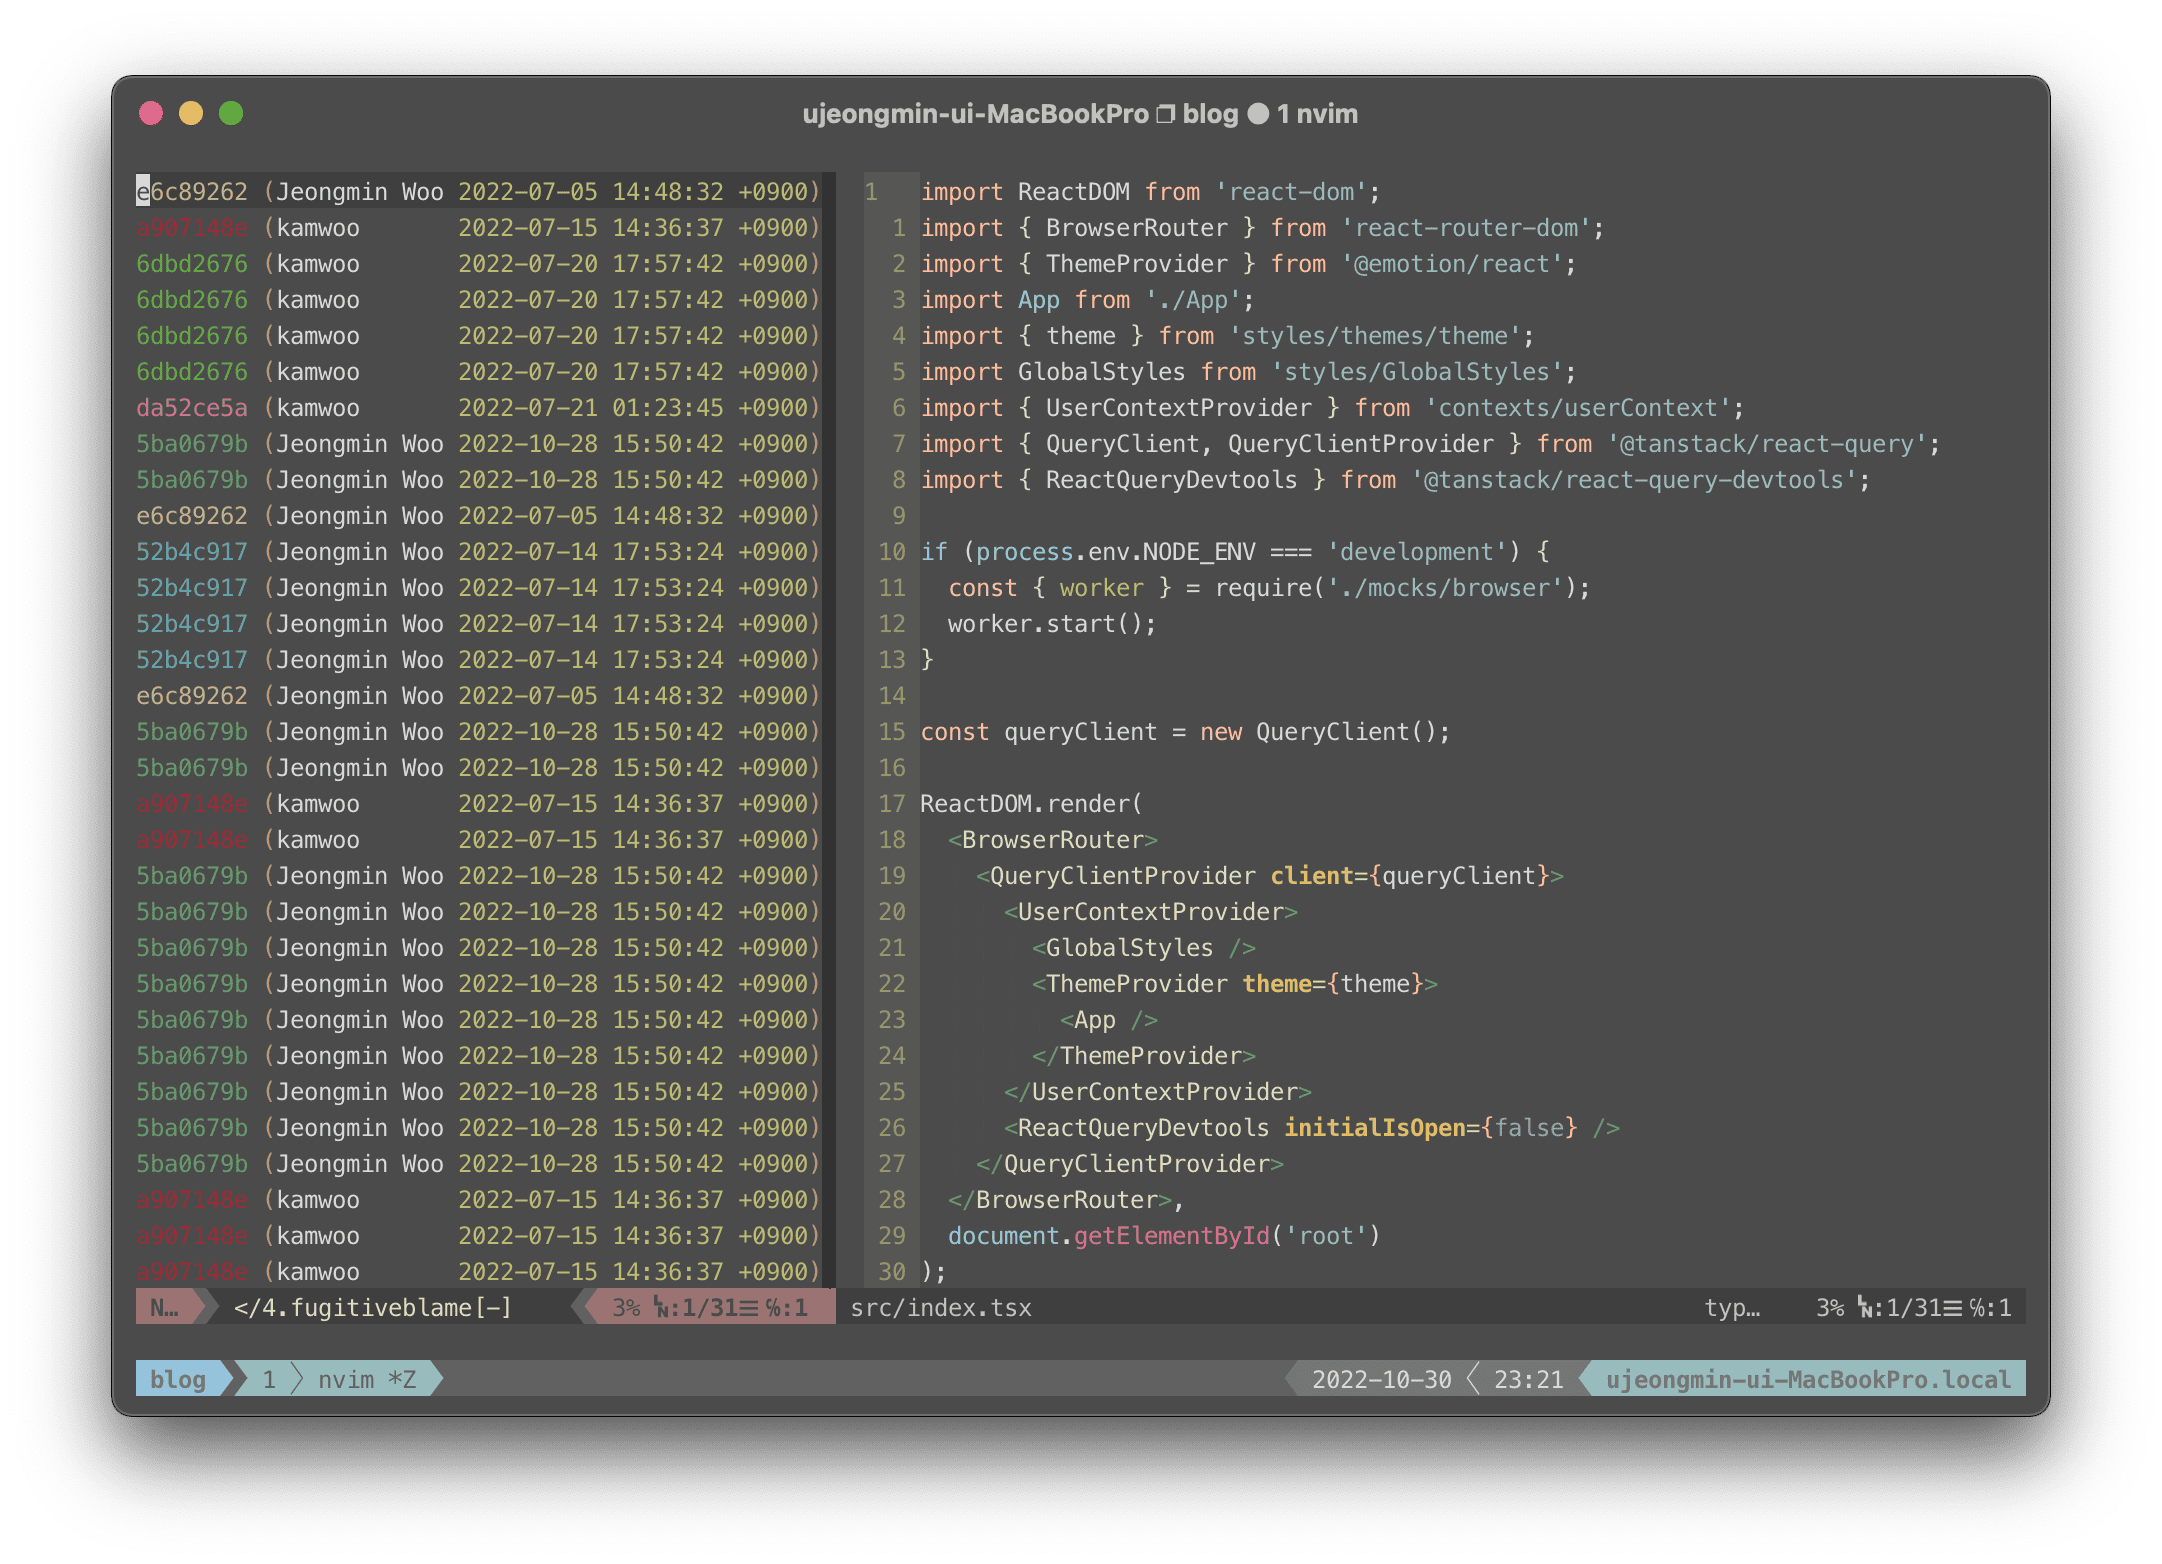2162x1564 pixels.
Task: Click the pink '3% 1/31' position segment
Action: pyautogui.click(x=710, y=1307)
